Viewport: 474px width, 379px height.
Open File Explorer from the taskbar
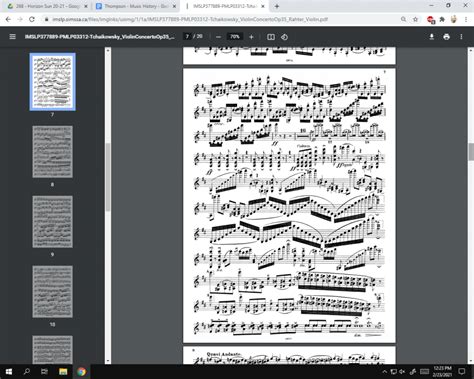[63, 371]
